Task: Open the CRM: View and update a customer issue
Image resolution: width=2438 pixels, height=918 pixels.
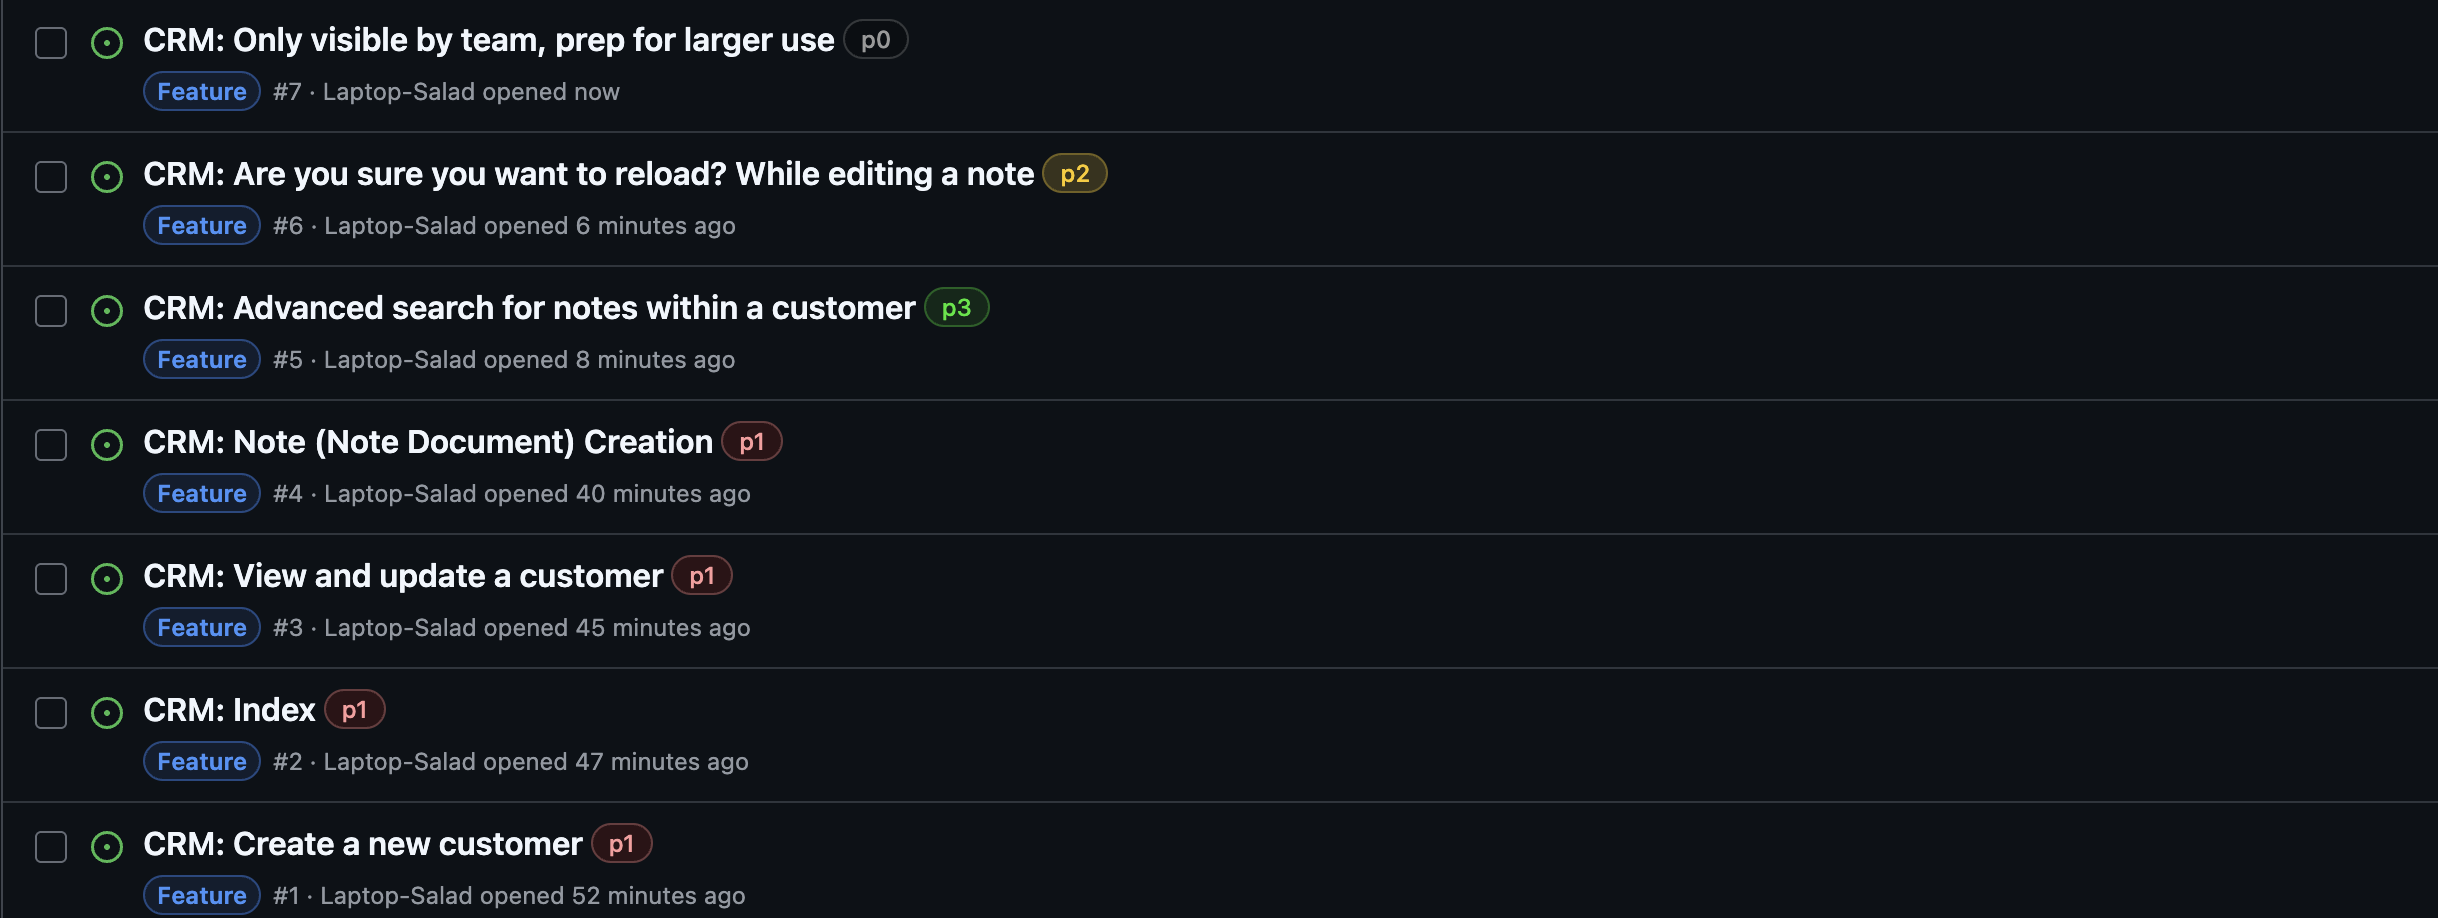Action: click(x=402, y=575)
